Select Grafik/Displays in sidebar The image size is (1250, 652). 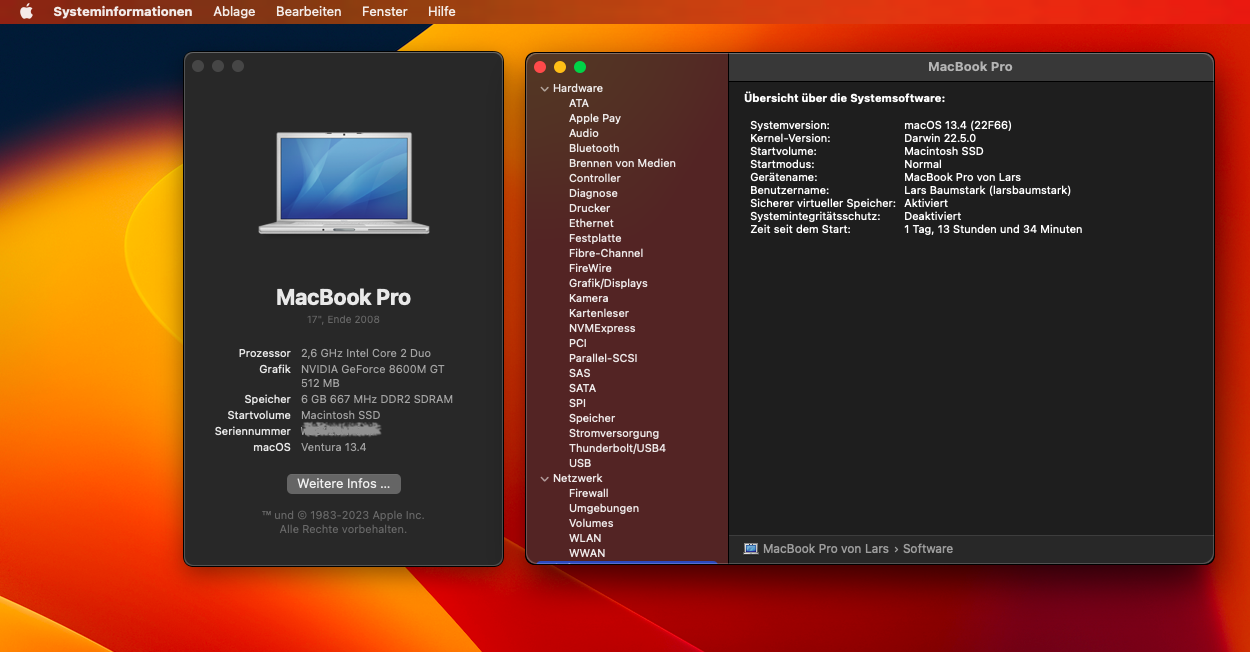pyautogui.click(x=608, y=283)
